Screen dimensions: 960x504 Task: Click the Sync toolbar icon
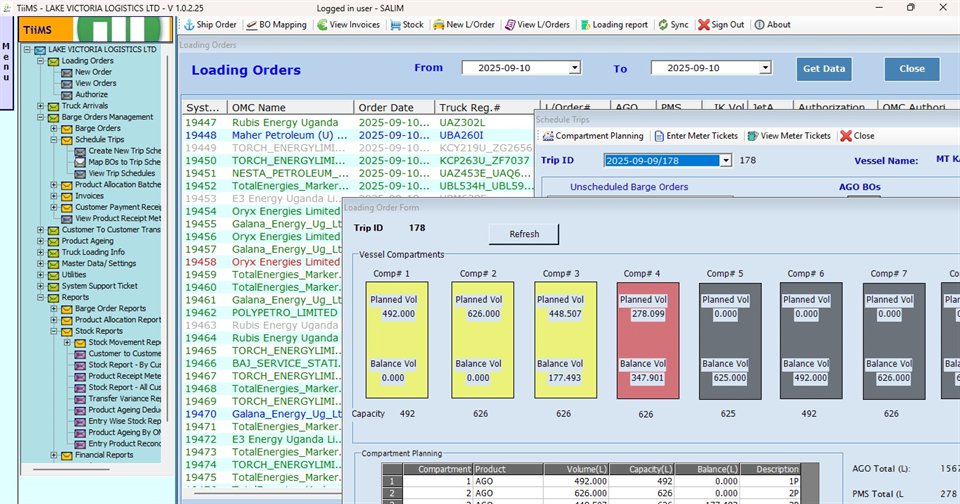pyautogui.click(x=663, y=24)
